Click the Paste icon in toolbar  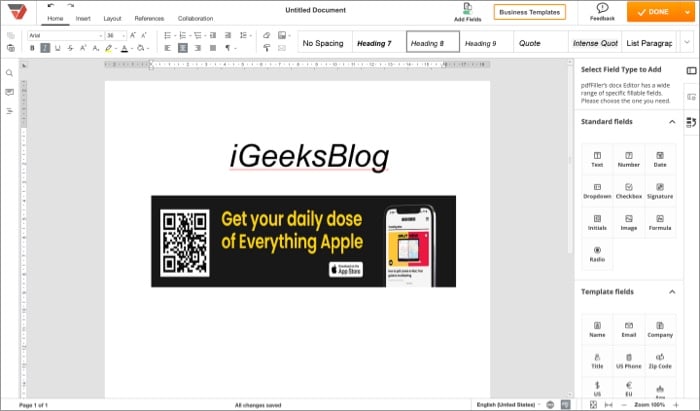click(x=11, y=48)
